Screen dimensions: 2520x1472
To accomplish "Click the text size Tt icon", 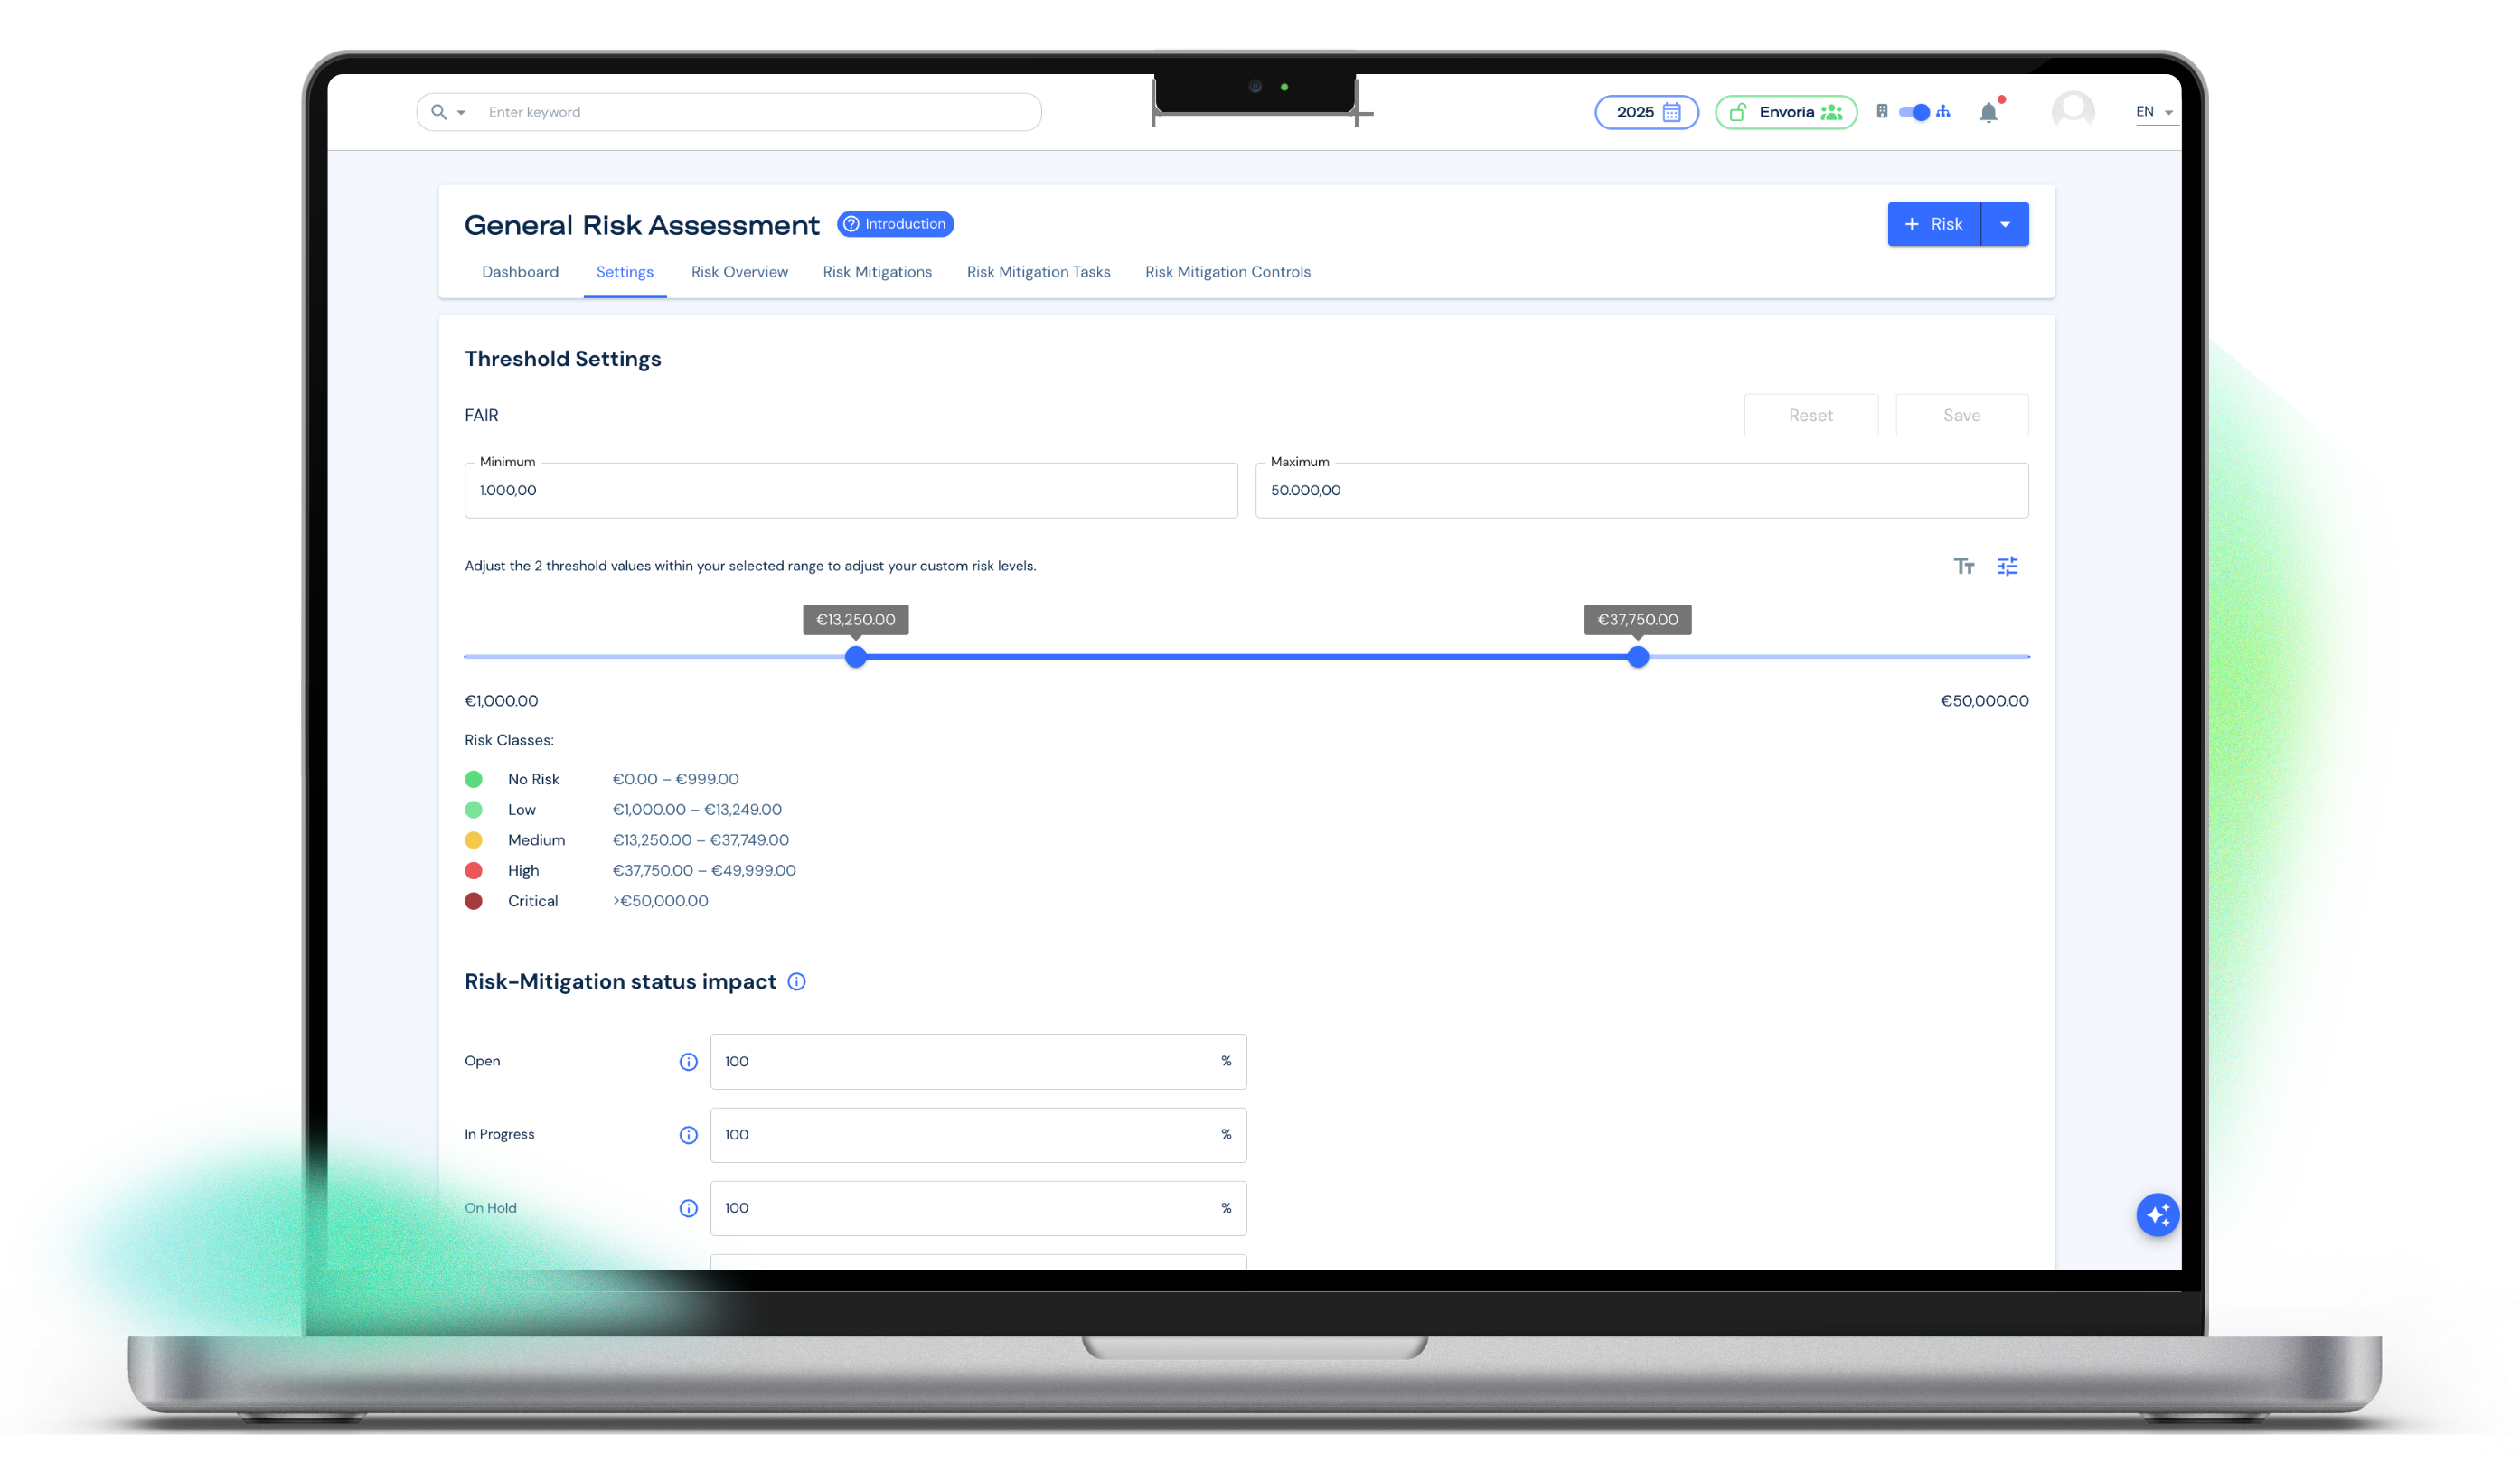I will click(1964, 566).
